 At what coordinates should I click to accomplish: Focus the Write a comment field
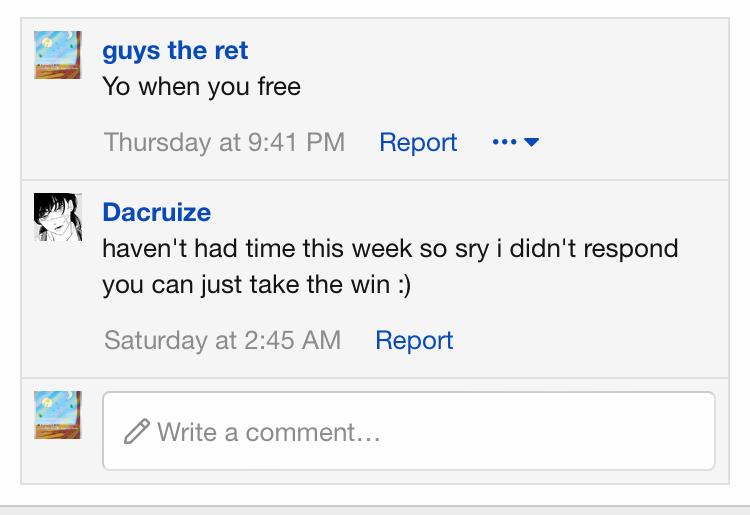tap(420, 432)
